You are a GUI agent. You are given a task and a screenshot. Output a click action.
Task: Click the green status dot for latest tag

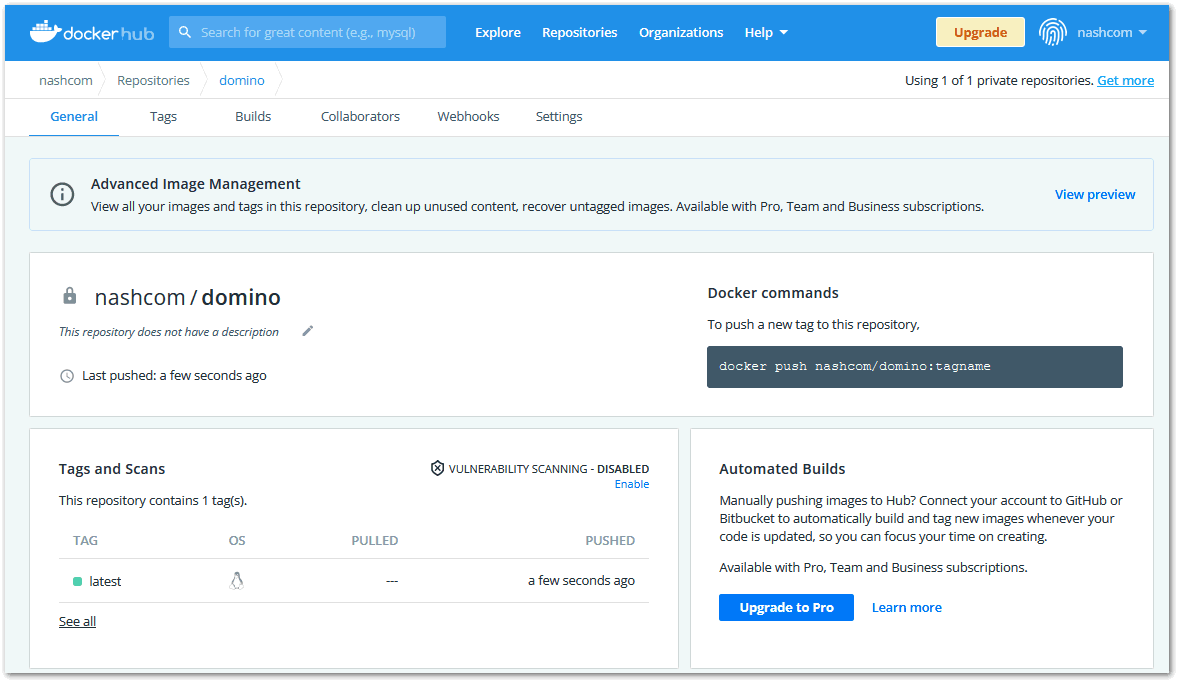[77, 581]
